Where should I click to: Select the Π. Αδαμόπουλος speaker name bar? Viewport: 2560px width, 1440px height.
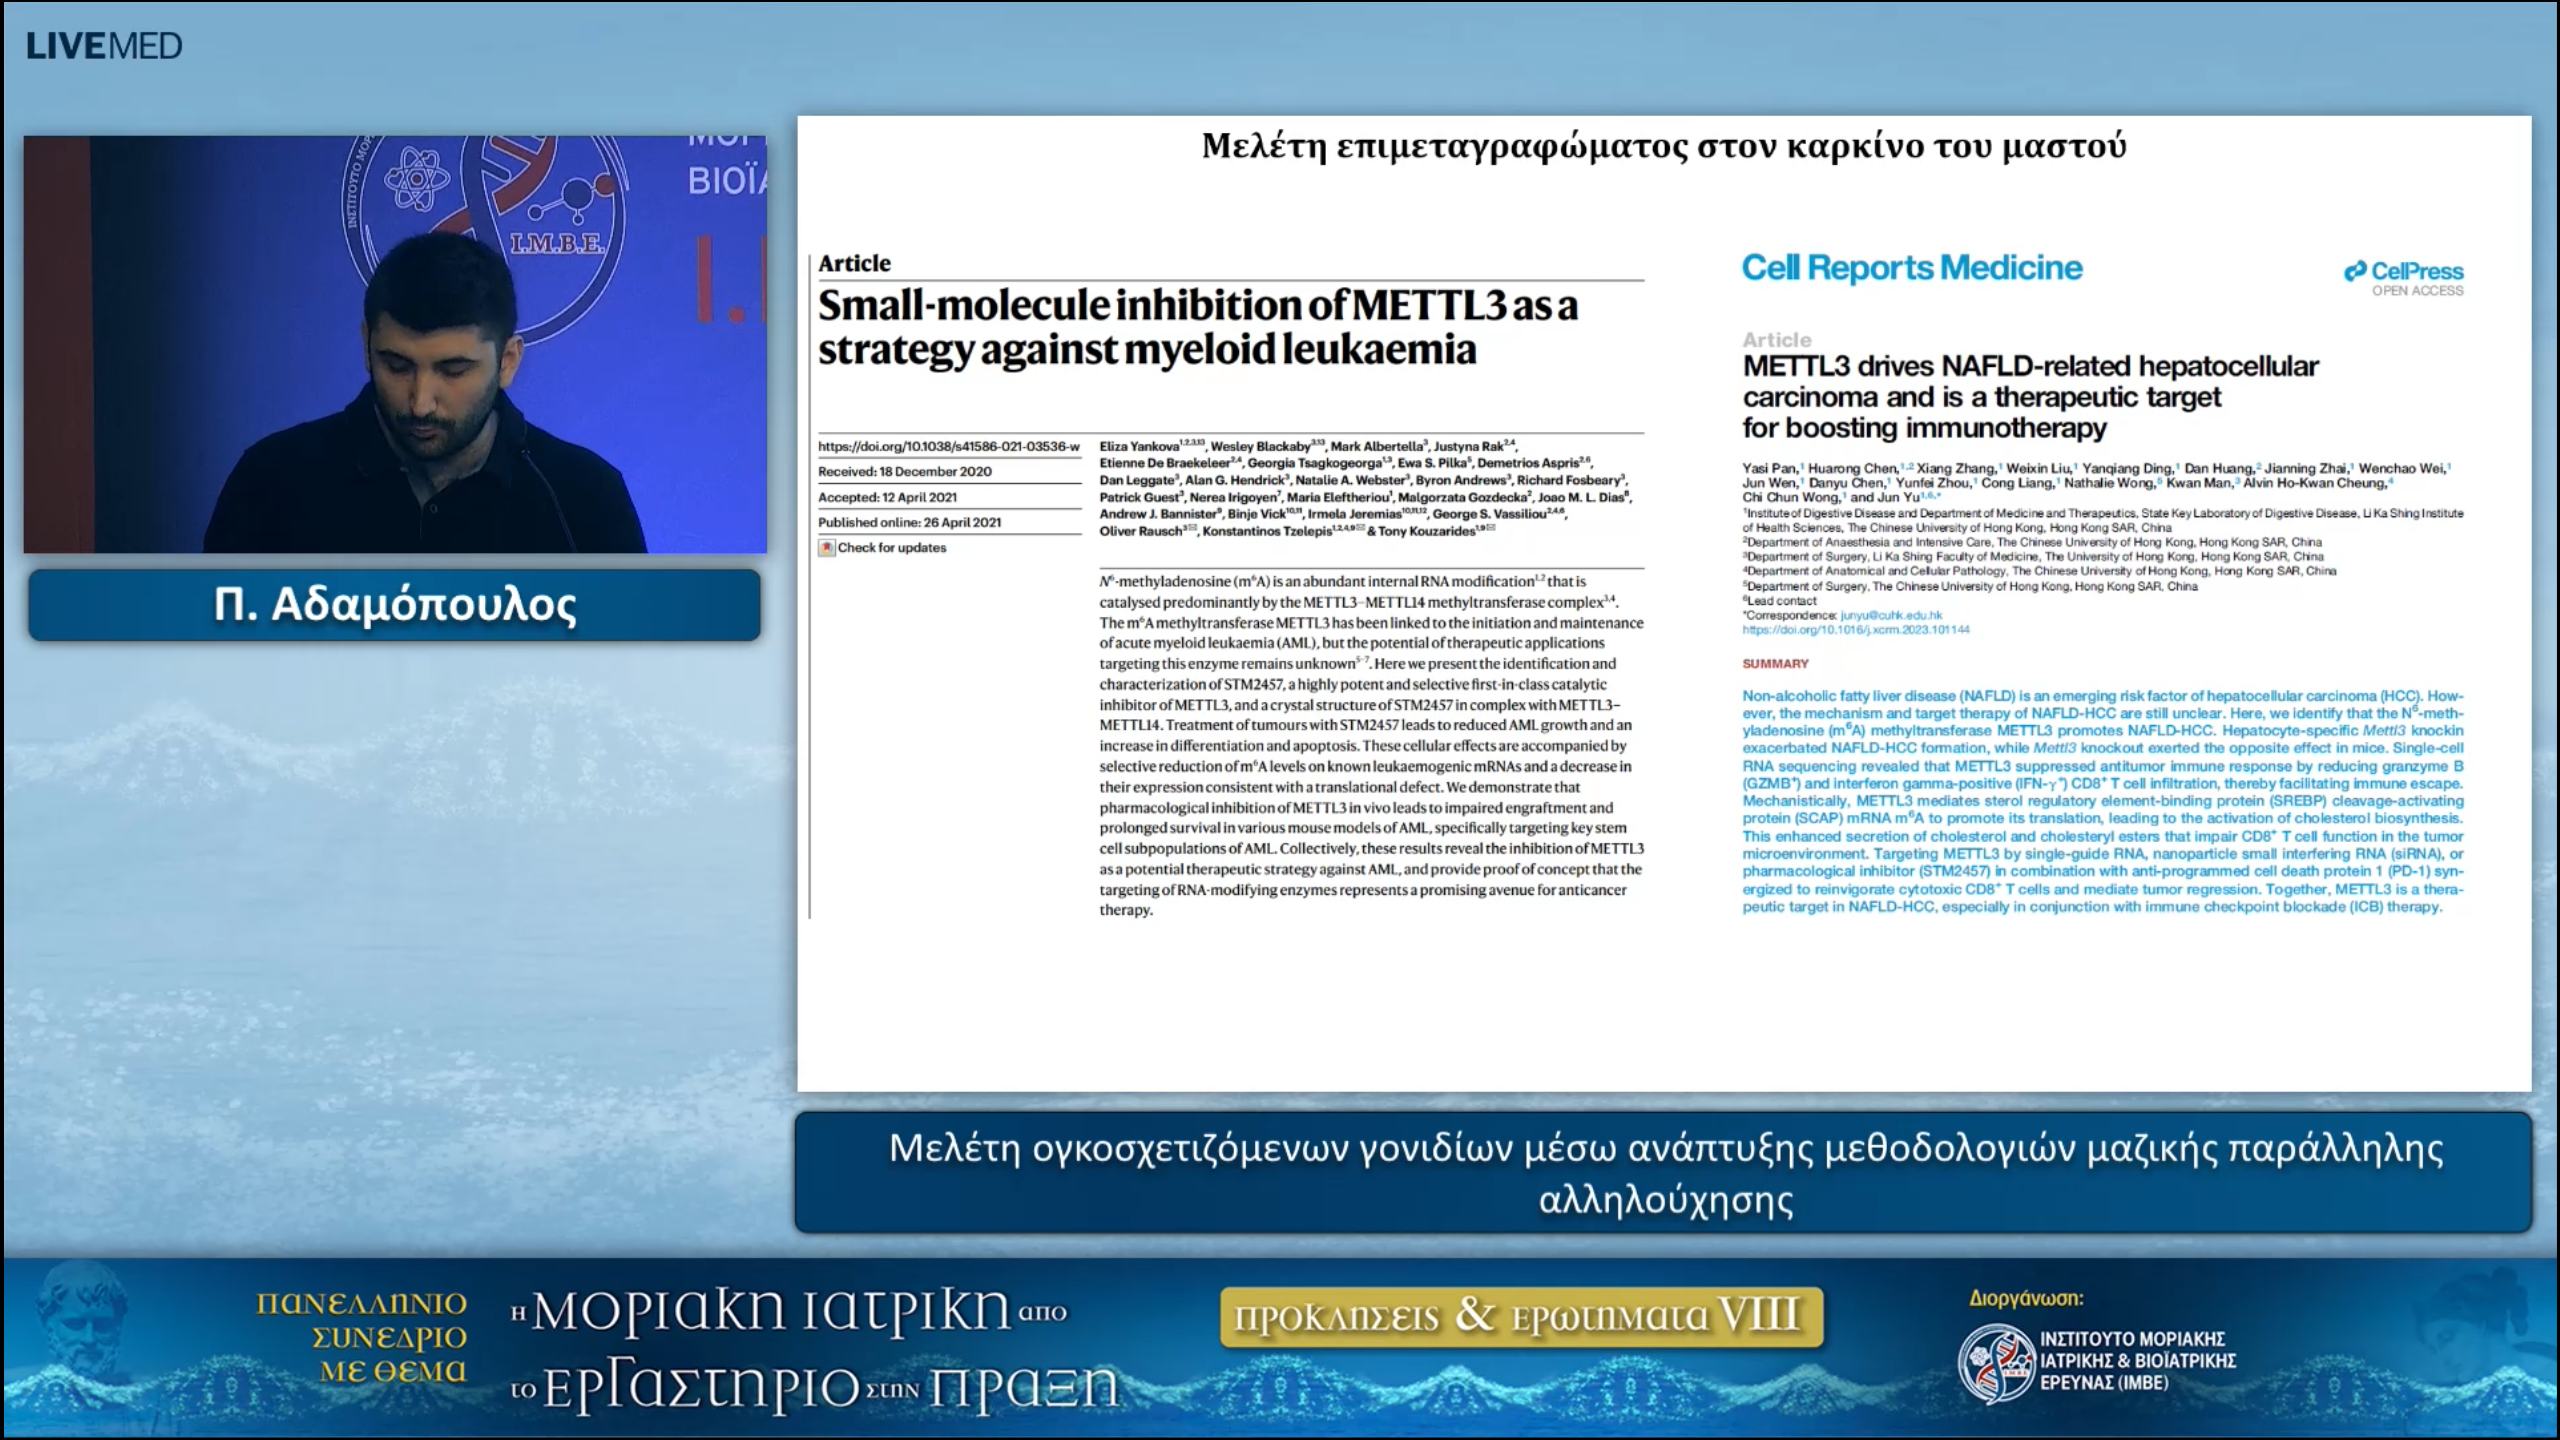click(x=395, y=605)
